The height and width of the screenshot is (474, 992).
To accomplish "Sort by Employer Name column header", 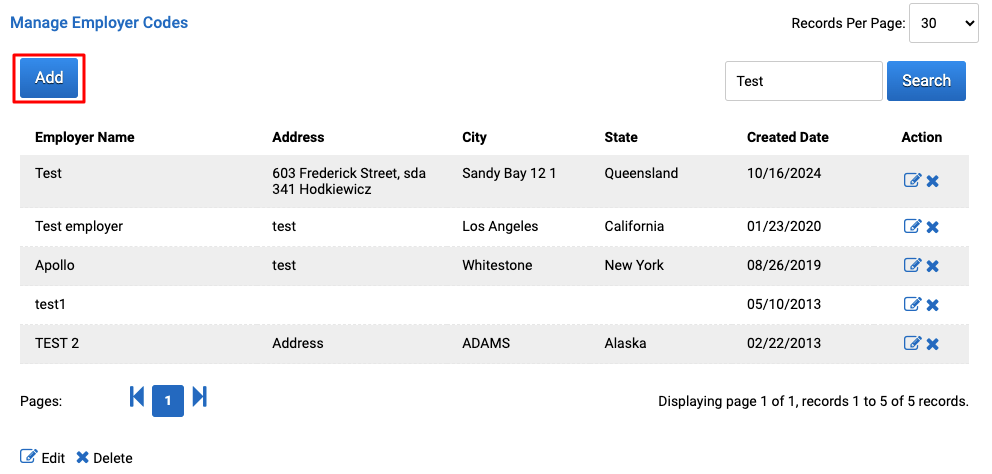I will 85,137.
